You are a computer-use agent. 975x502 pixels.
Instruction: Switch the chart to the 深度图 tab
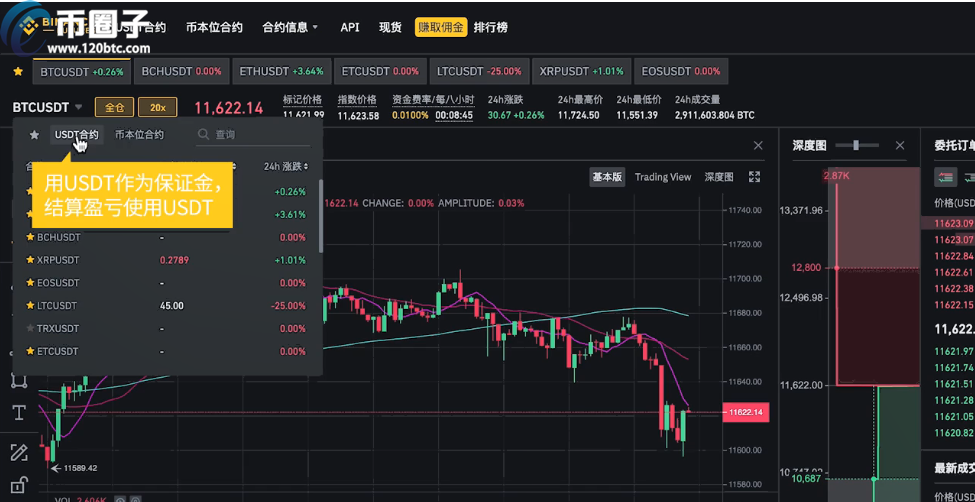click(x=719, y=177)
